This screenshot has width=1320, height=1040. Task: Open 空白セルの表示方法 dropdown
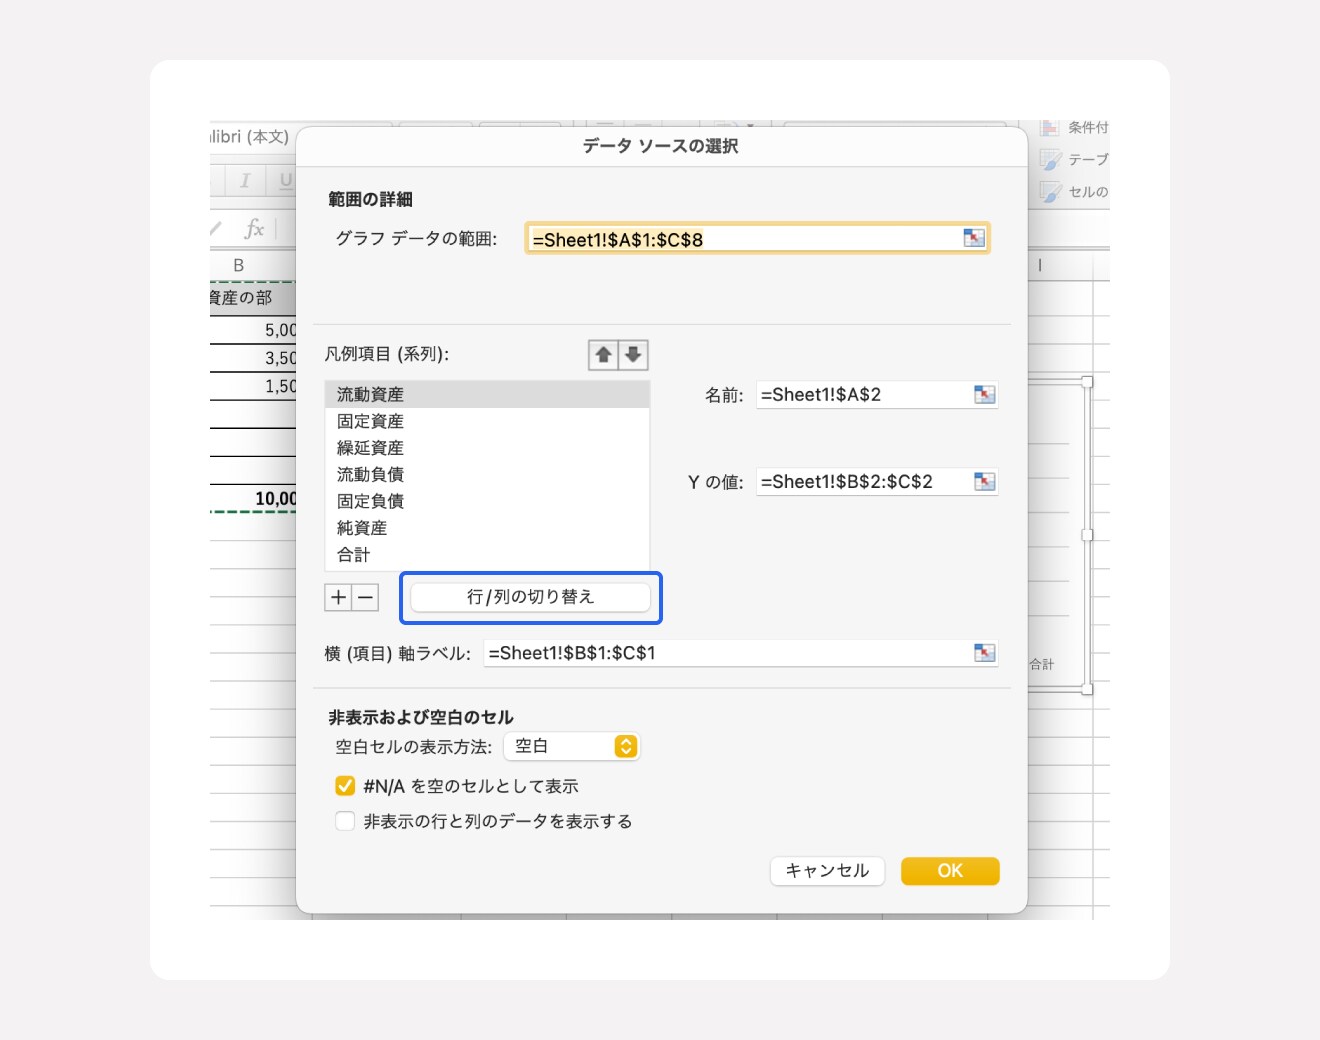pos(572,747)
